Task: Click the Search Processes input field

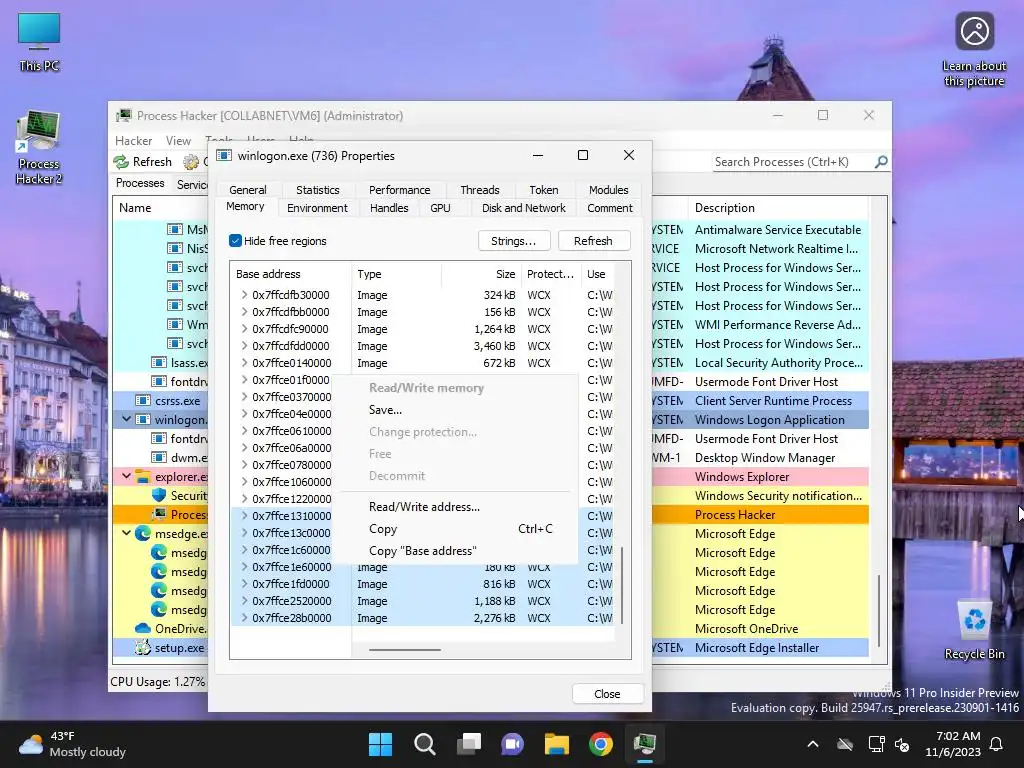Action: tap(793, 161)
